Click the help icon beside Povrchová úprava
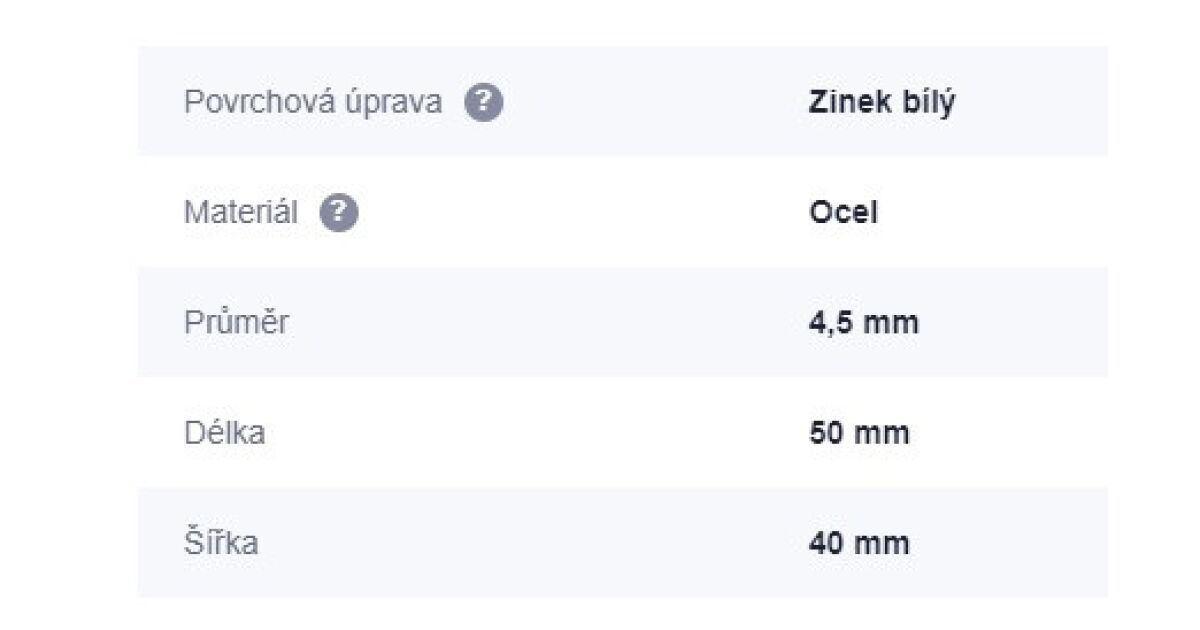 pos(484,102)
